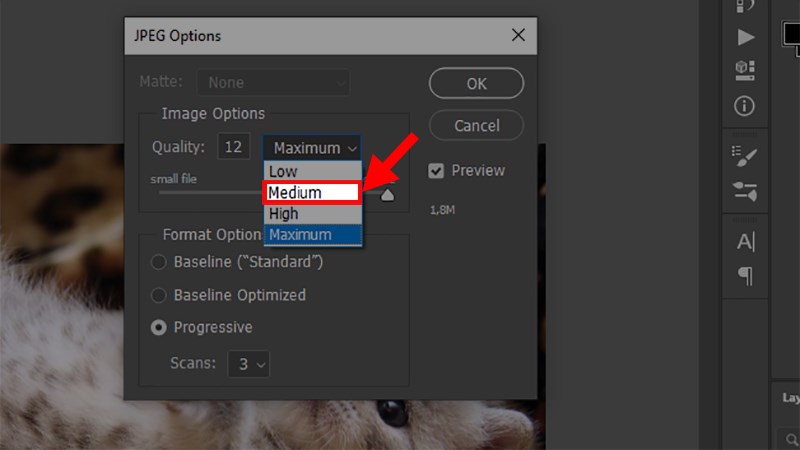Open the Paragraph panel icon
Image resolution: width=800 pixels, height=450 pixels.
pyautogui.click(x=745, y=276)
